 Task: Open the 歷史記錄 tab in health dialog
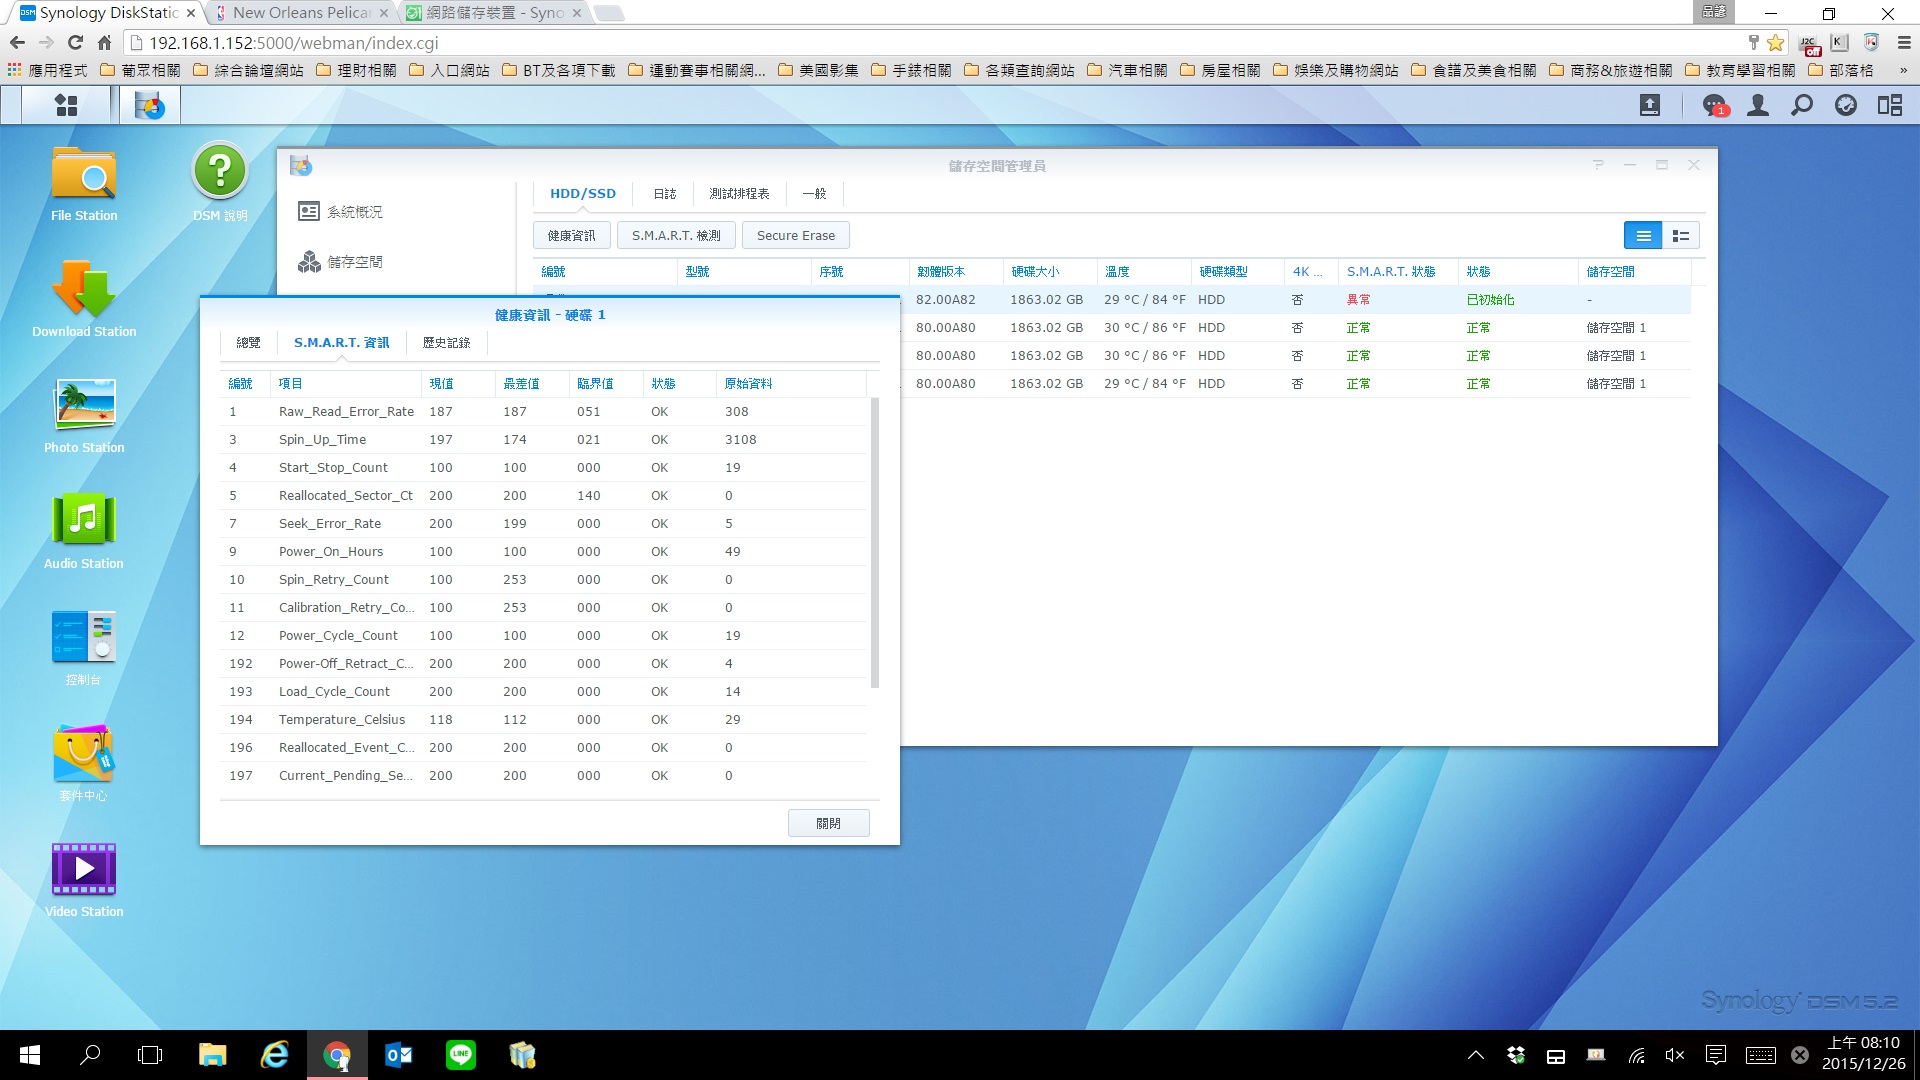pyautogui.click(x=446, y=343)
